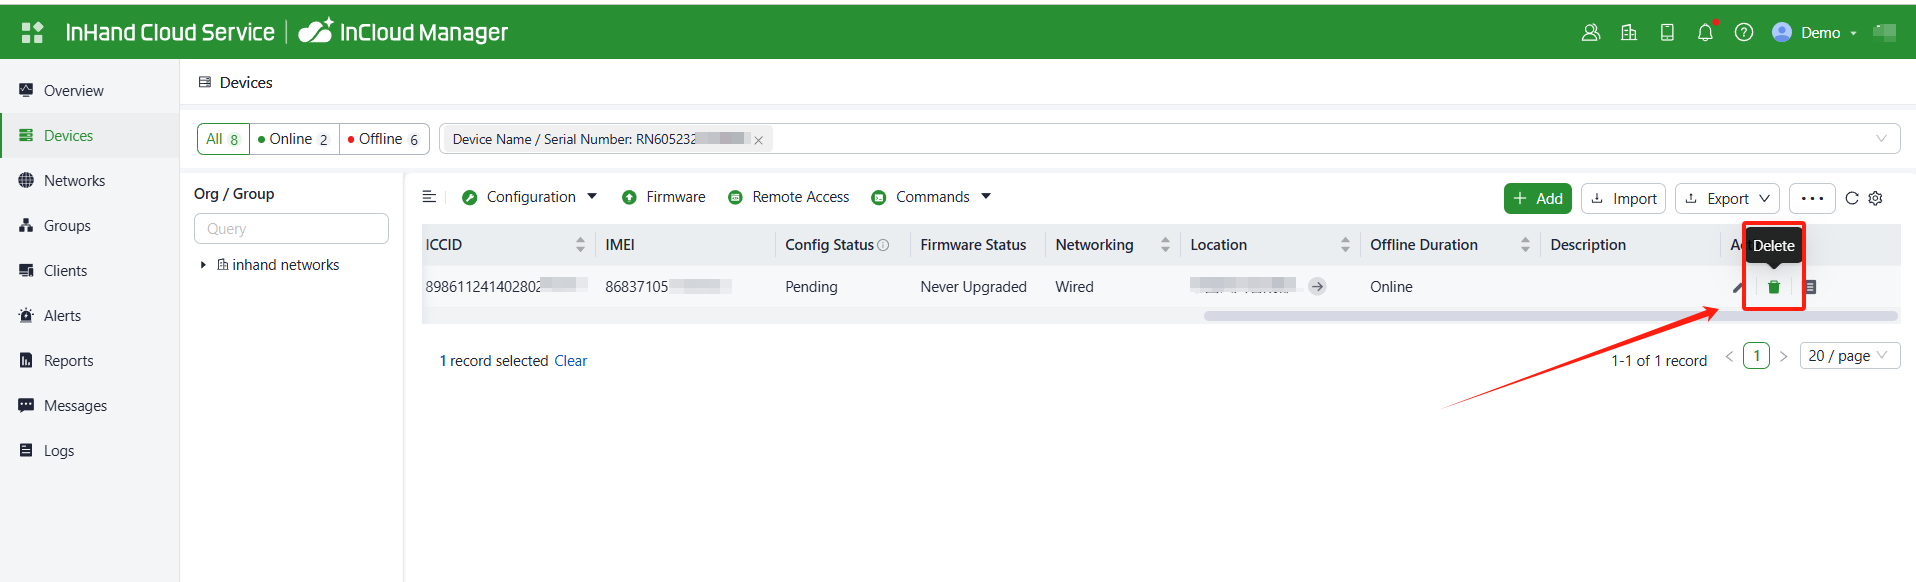Open Alerts from the sidebar
The image size is (1916, 582).
coord(62,316)
